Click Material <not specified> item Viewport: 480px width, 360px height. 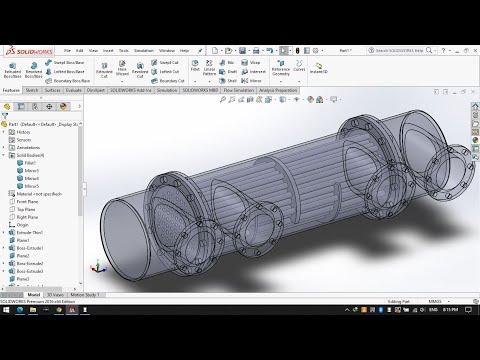(x=35, y=194)
